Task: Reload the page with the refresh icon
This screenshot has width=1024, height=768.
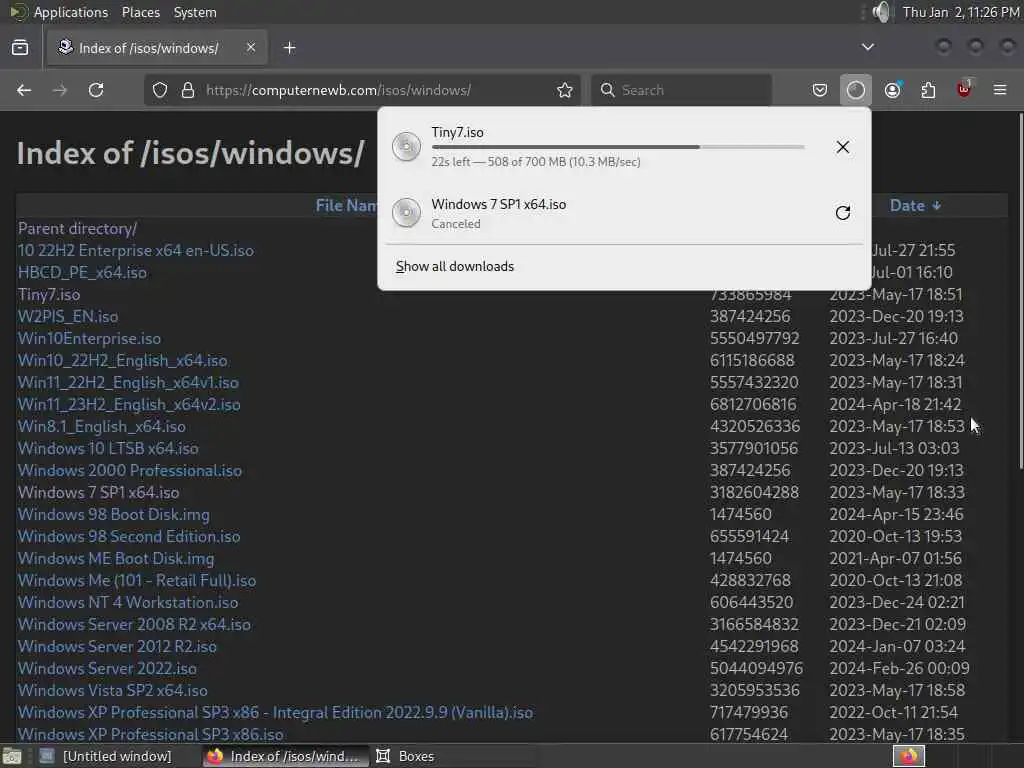Action: 96,90
